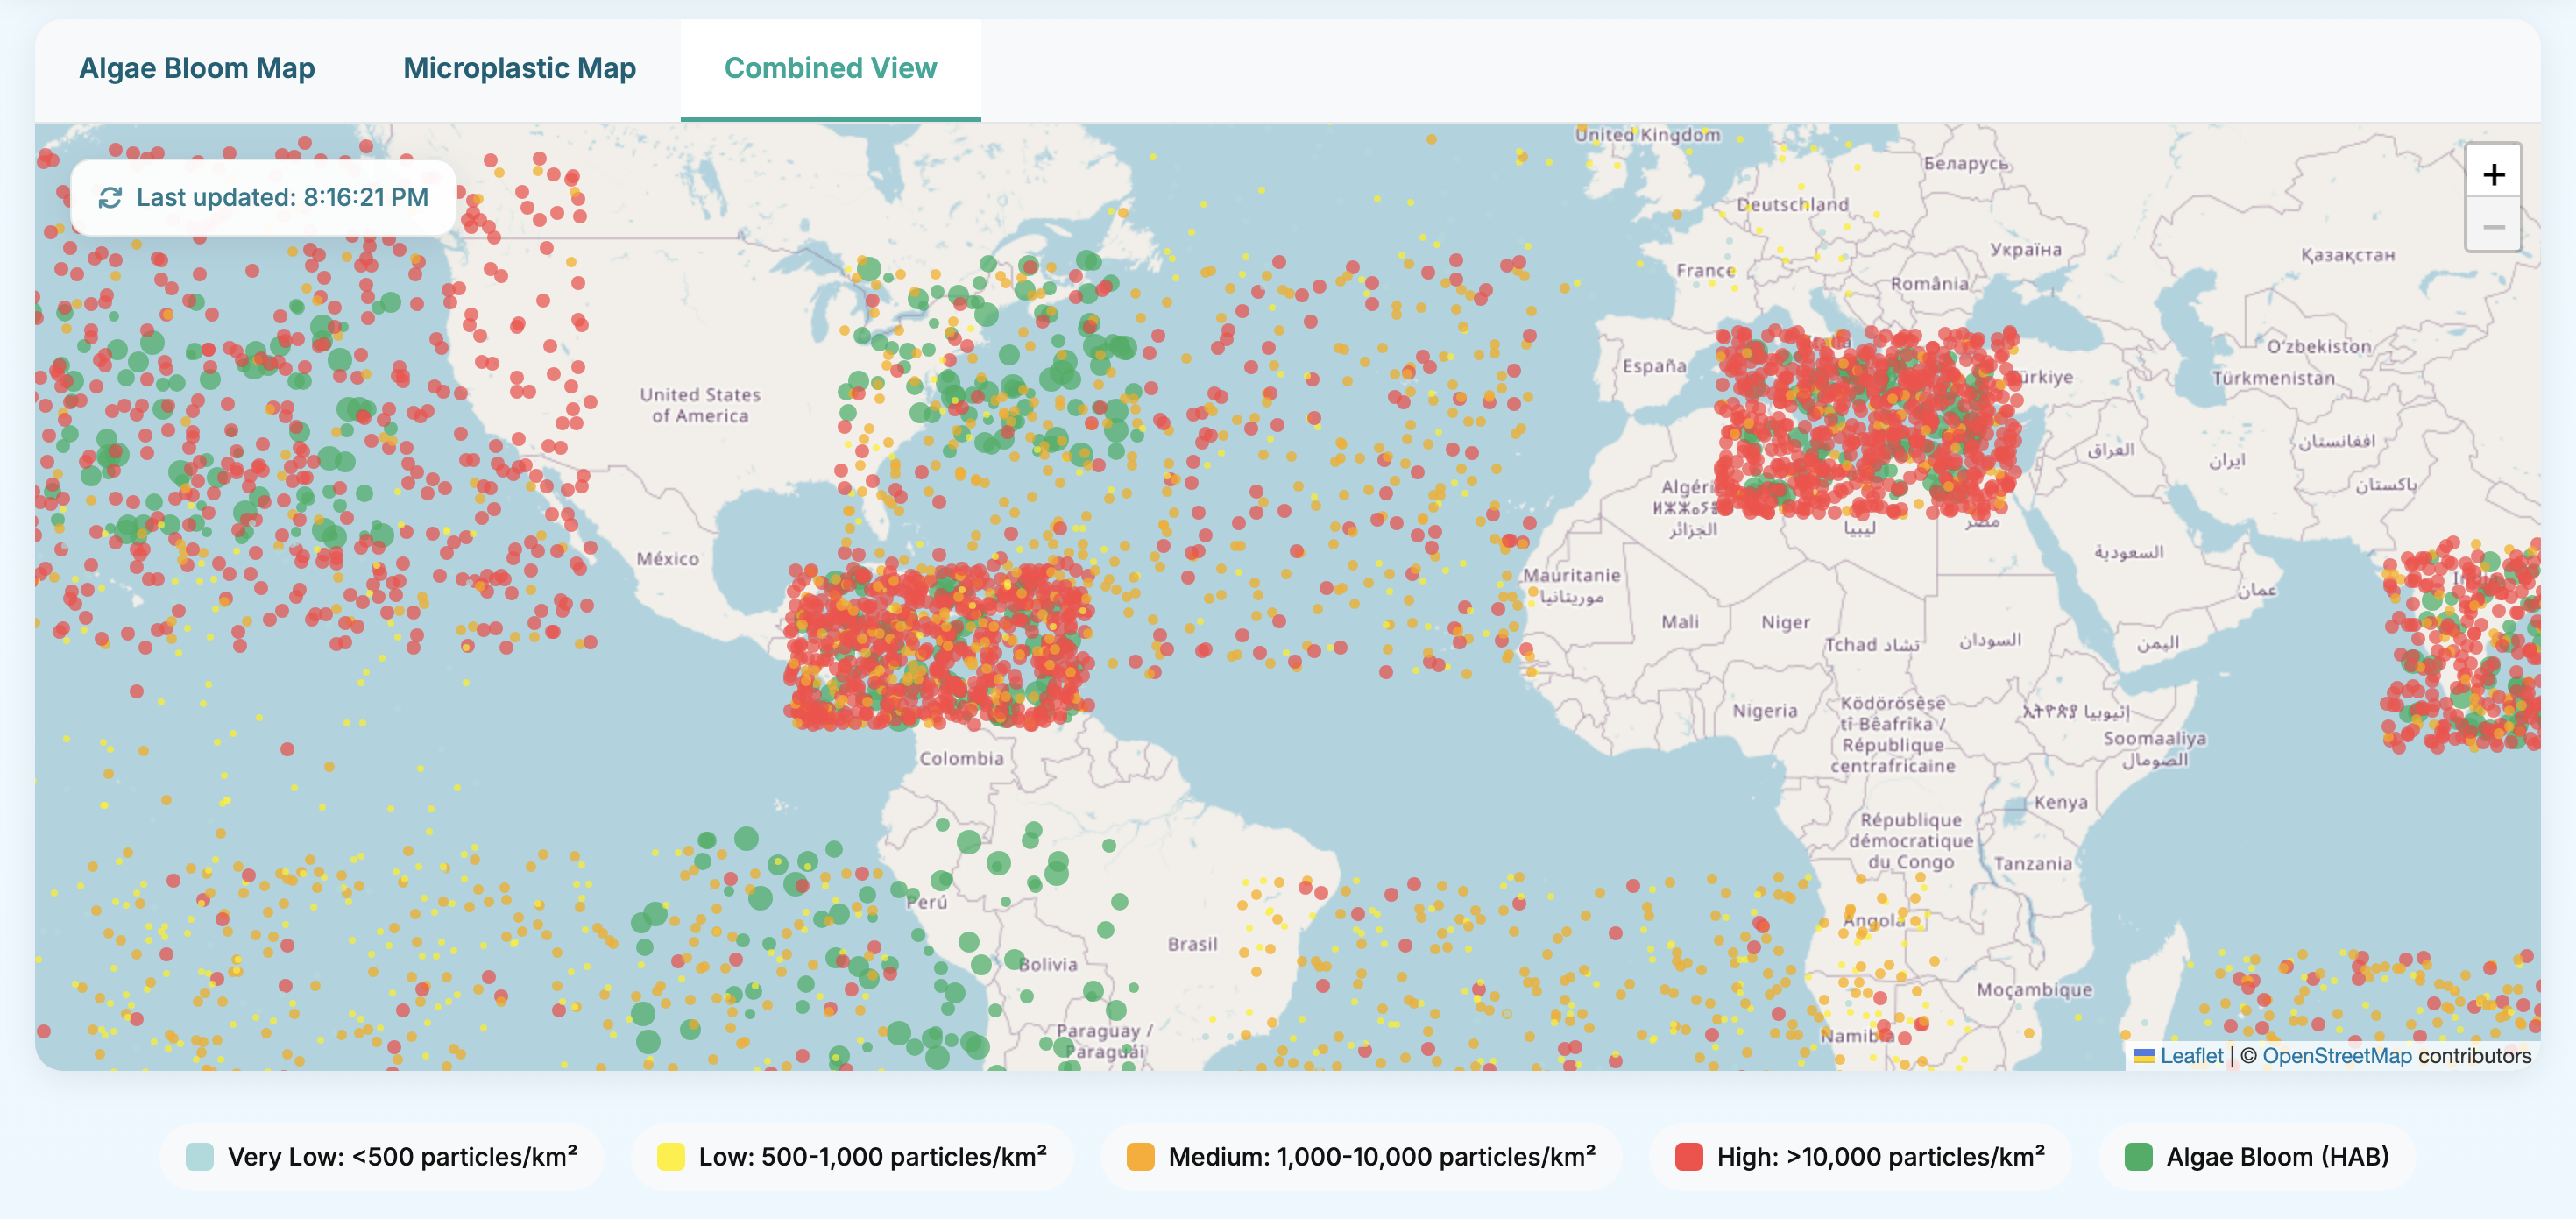Click the yellow Low legend swatch

coord(672,1156)
